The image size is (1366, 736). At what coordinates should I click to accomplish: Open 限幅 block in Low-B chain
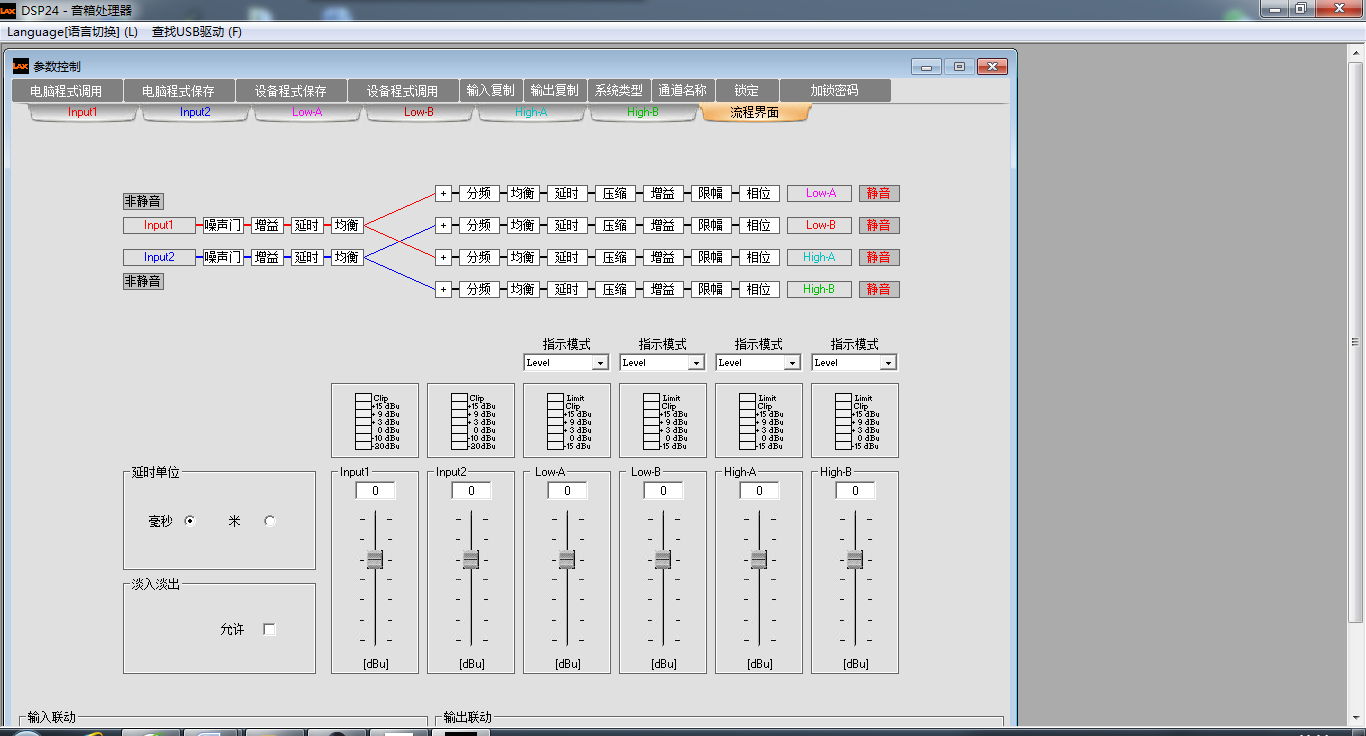click(x=710, y=225)
